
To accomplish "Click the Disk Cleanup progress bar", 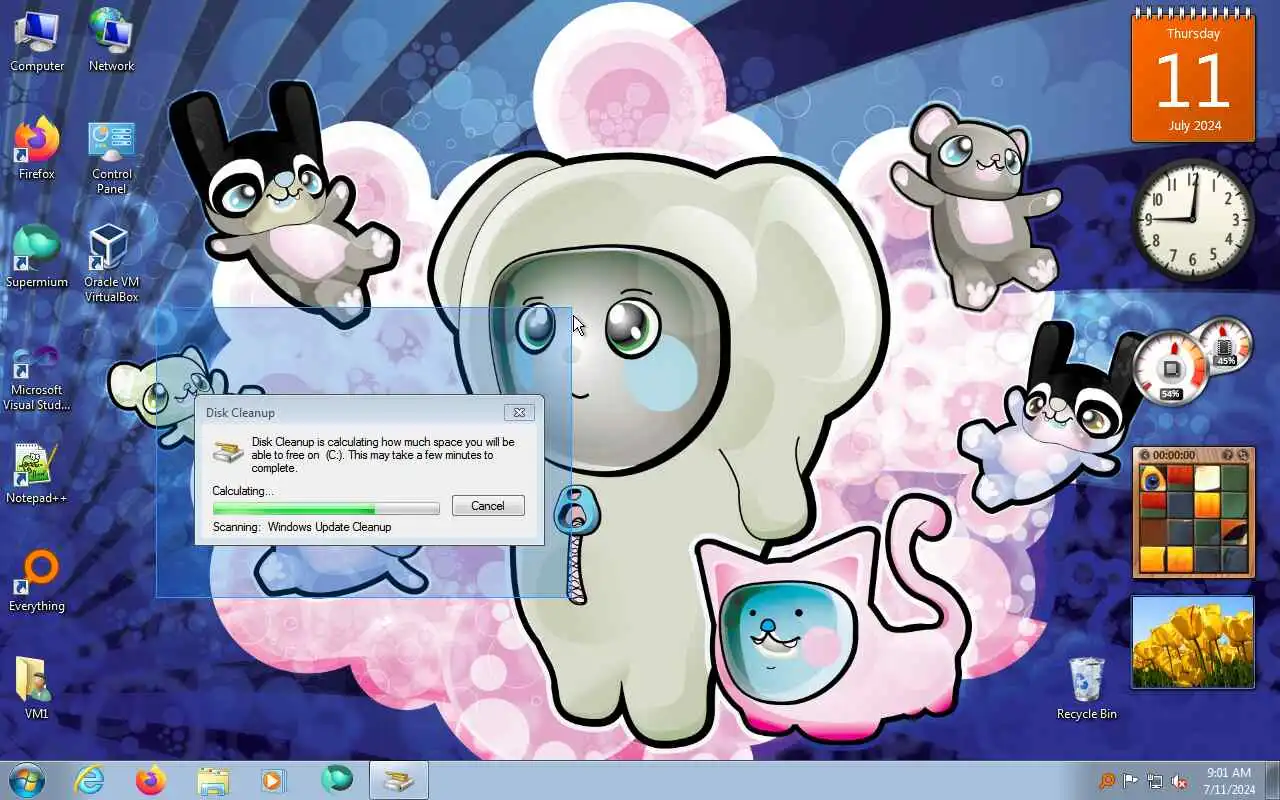I will coord(326,508).
